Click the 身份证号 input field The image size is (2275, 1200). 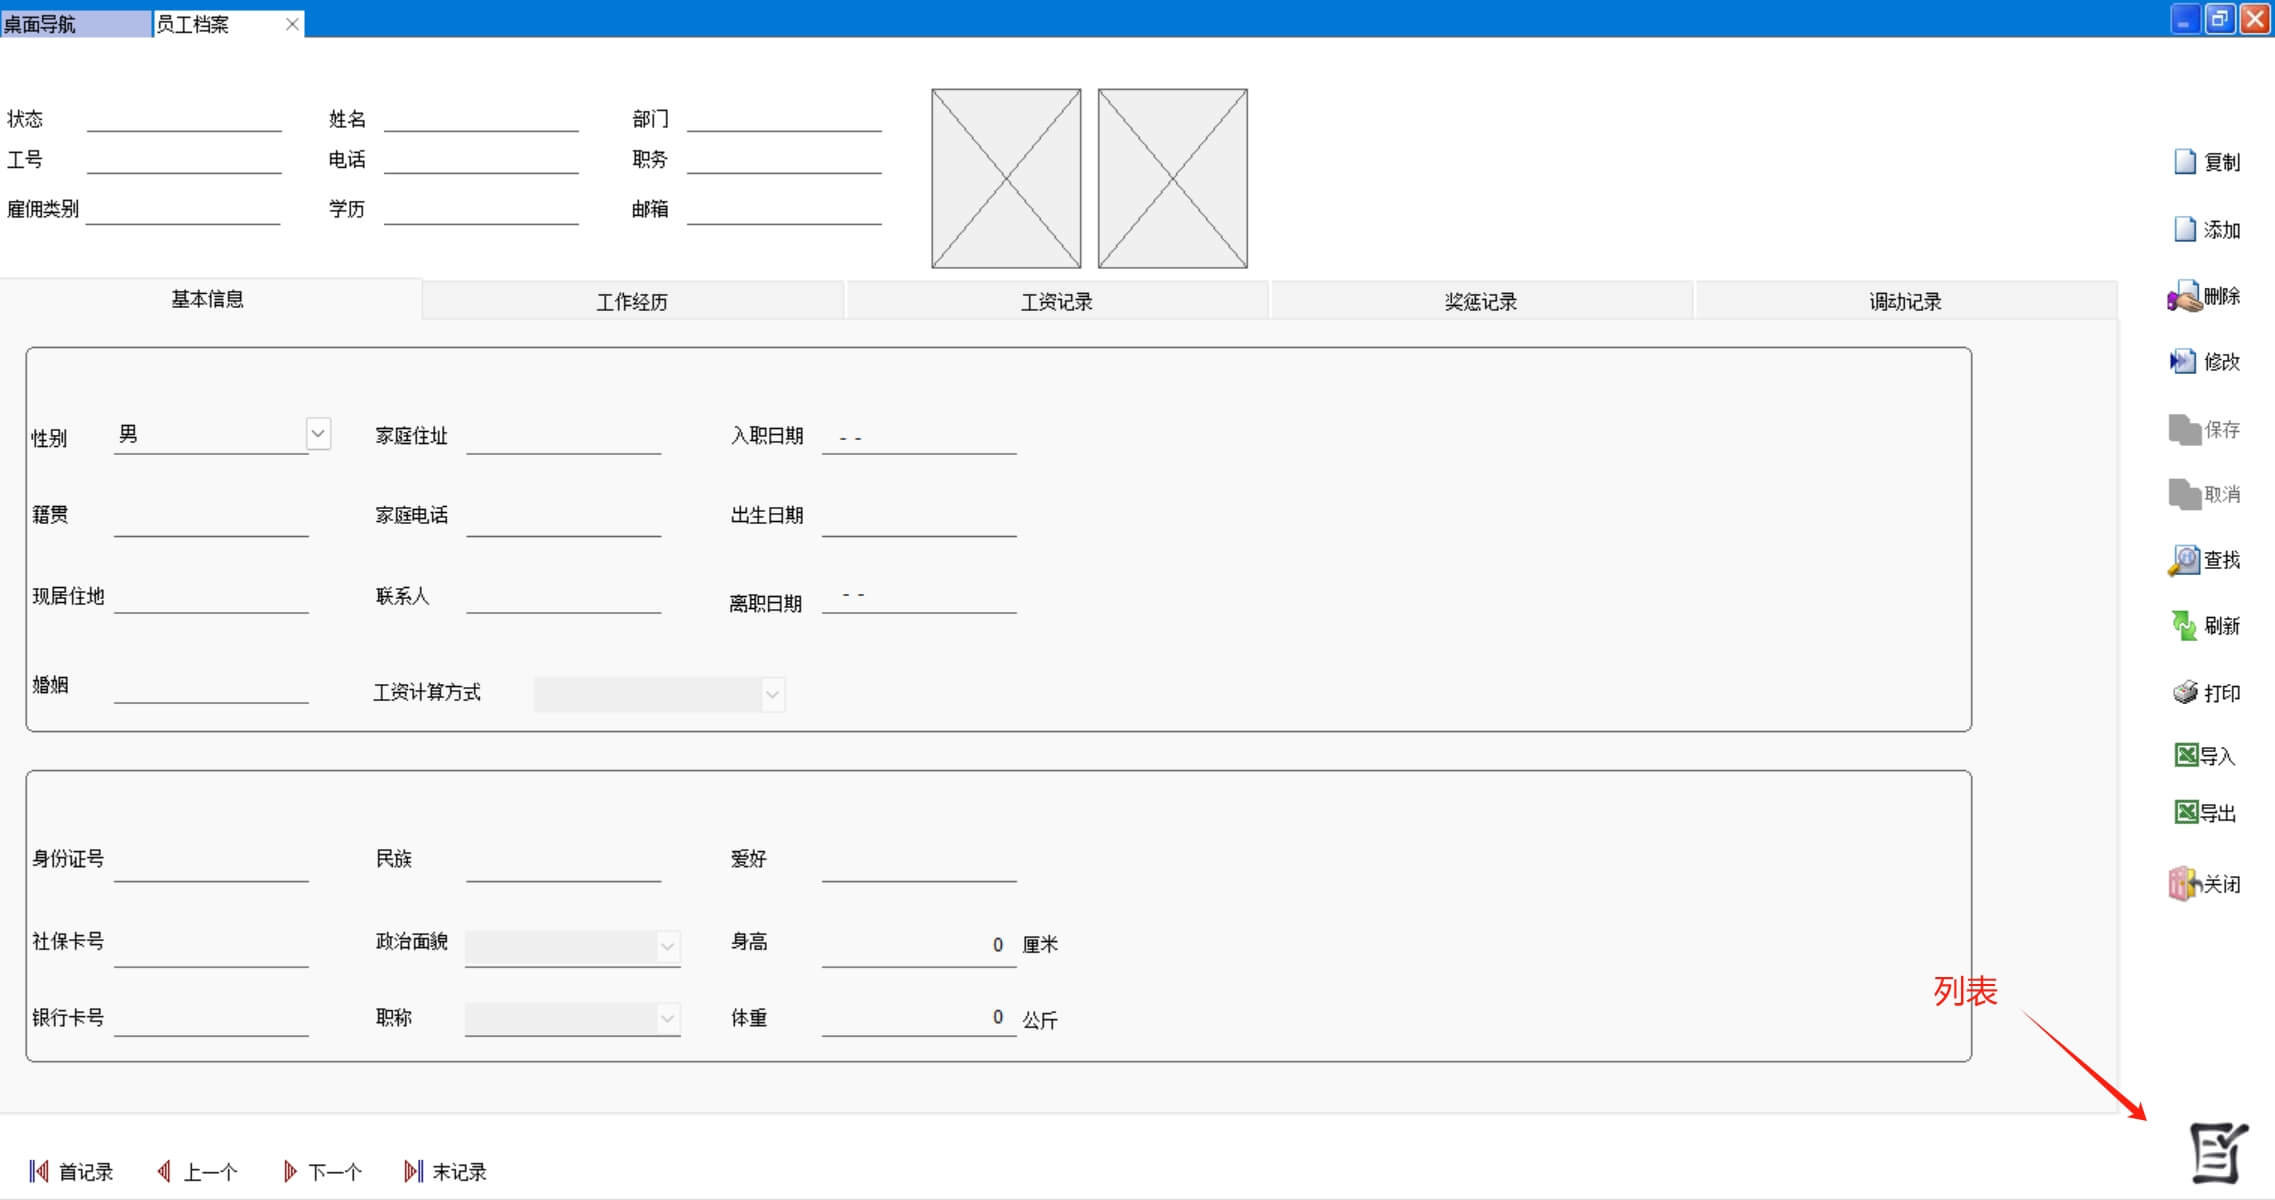[211, 864]
